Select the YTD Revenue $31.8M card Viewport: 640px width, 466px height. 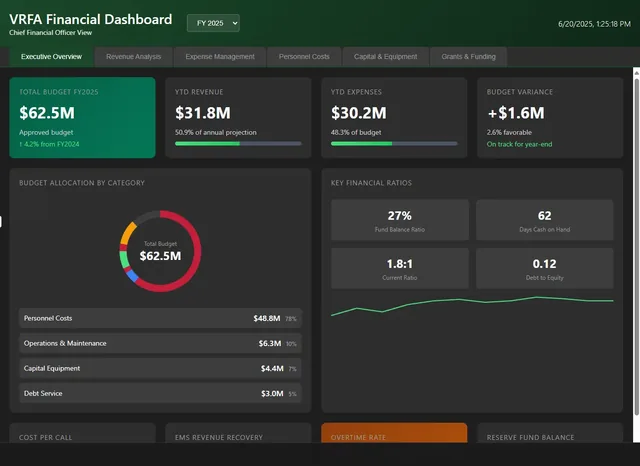click(238, 118)
